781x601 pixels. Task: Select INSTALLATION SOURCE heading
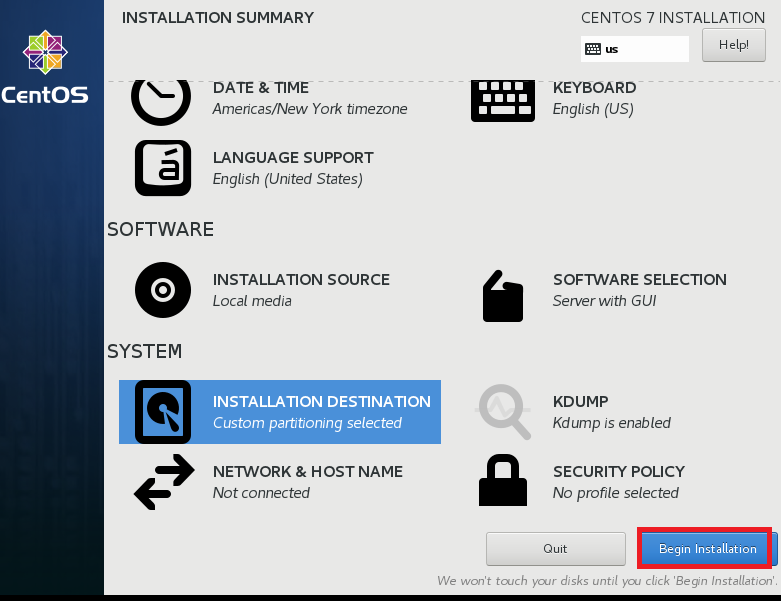click(301, 279)
